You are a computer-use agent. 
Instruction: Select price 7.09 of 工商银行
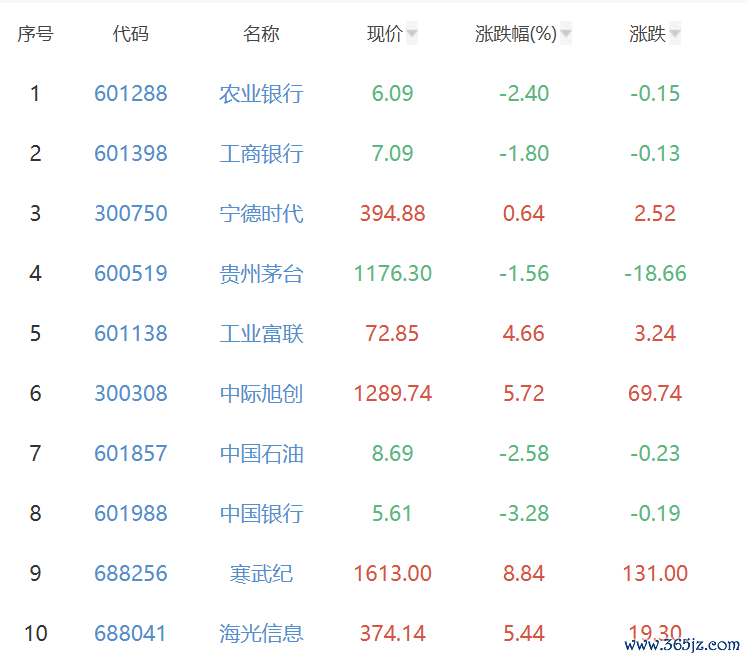click(x=392, y=153)
